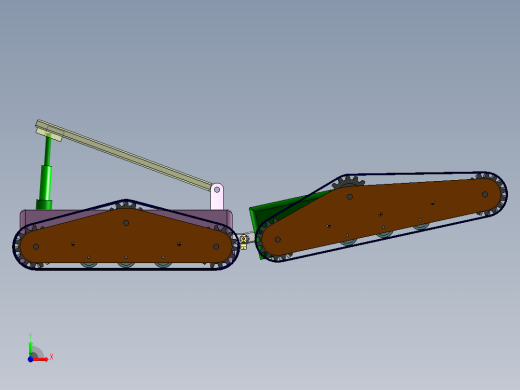Viewport: 520px width, 390px height.
Task: Select the tan mounting plate atop the cylinder rod
Action: 49,134
